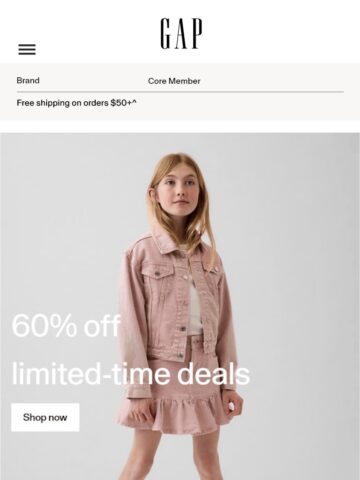View Free shipping on orders $50+ details
This screenshot has width=360, height=480.
76,103
